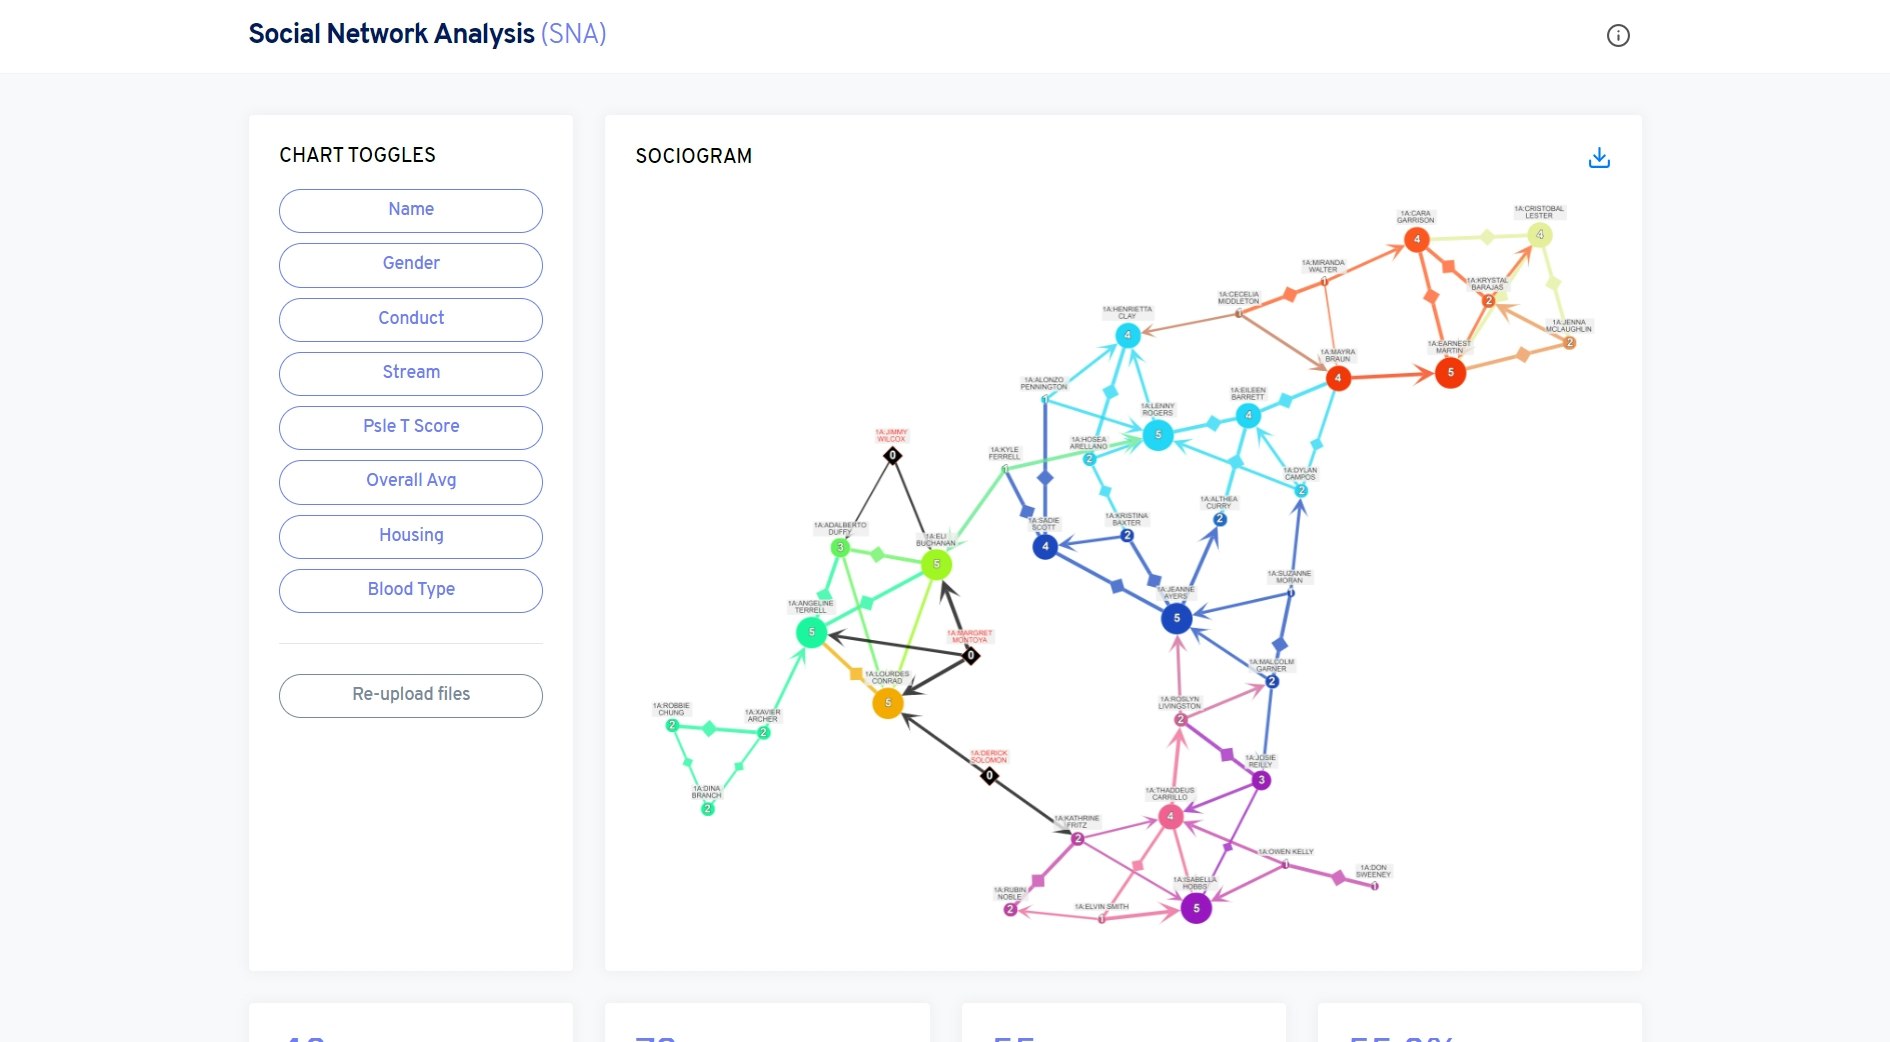Select the SOCIOGRAM panel title

coord(694,156)
